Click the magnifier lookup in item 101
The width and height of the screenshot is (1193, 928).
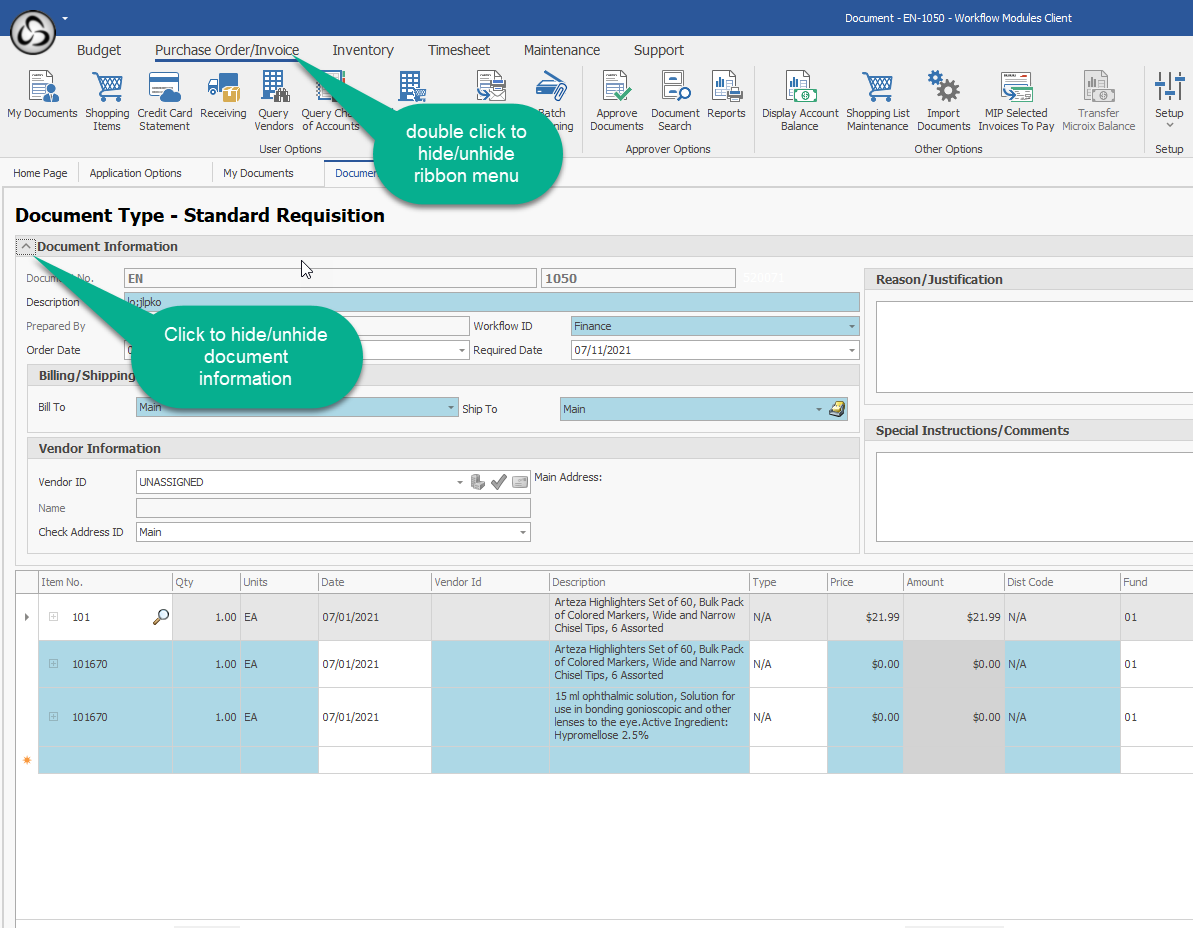tap(160, 618)
